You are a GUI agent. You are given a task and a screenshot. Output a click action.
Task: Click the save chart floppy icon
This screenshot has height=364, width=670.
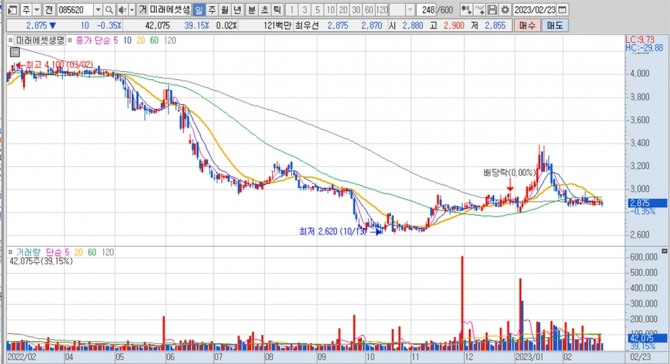click(x=493, y=9)
